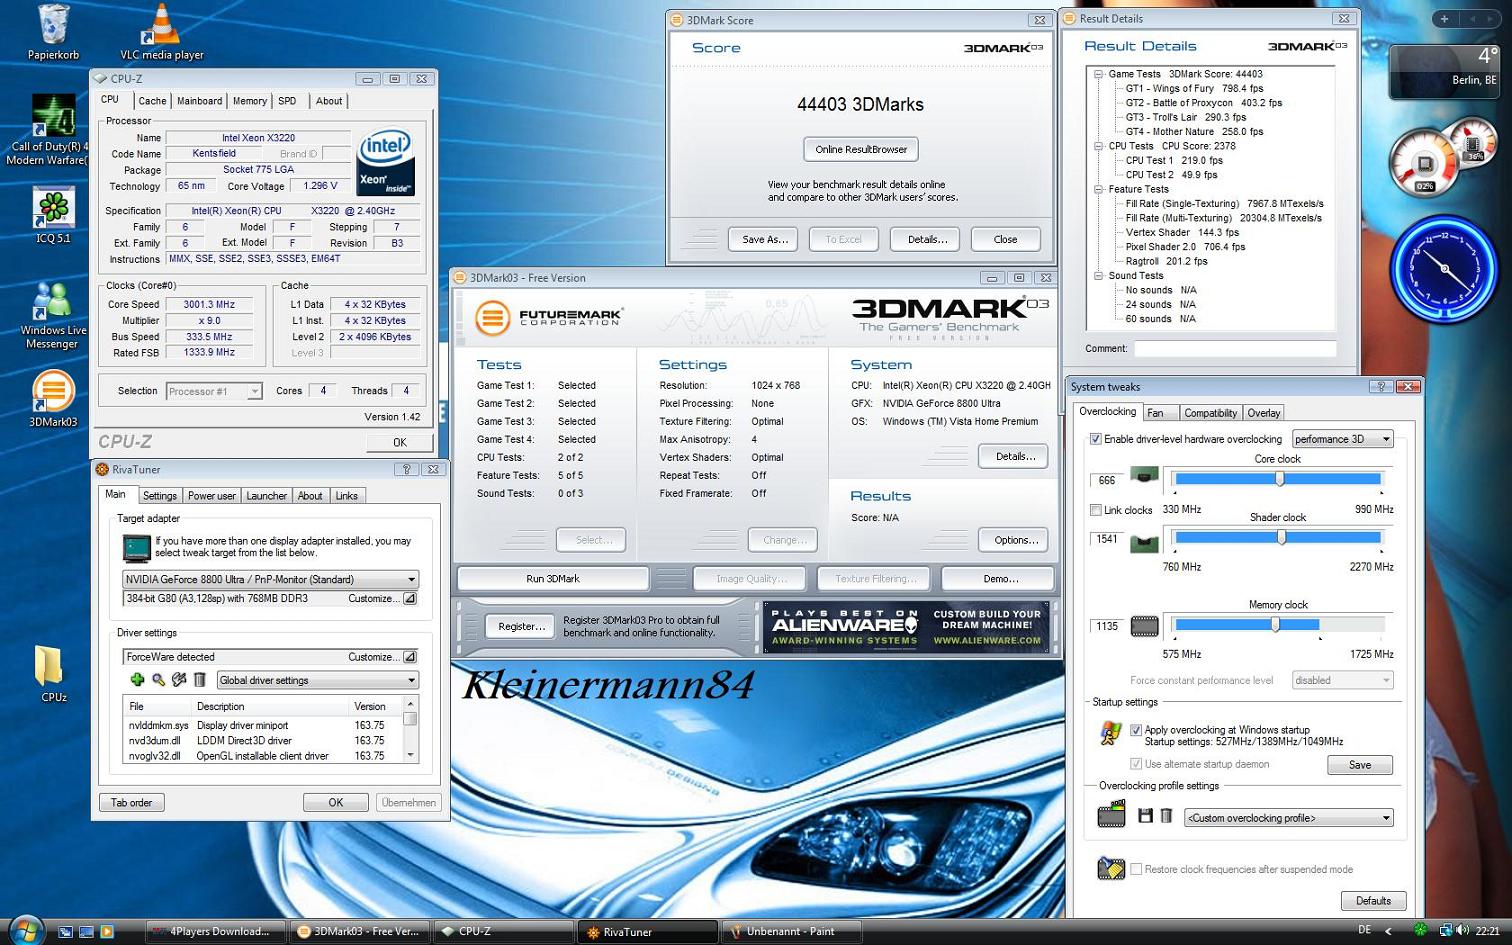Open the Power user tab in RivaTuner
The image size is (1512, 945).
pos(212,496)
